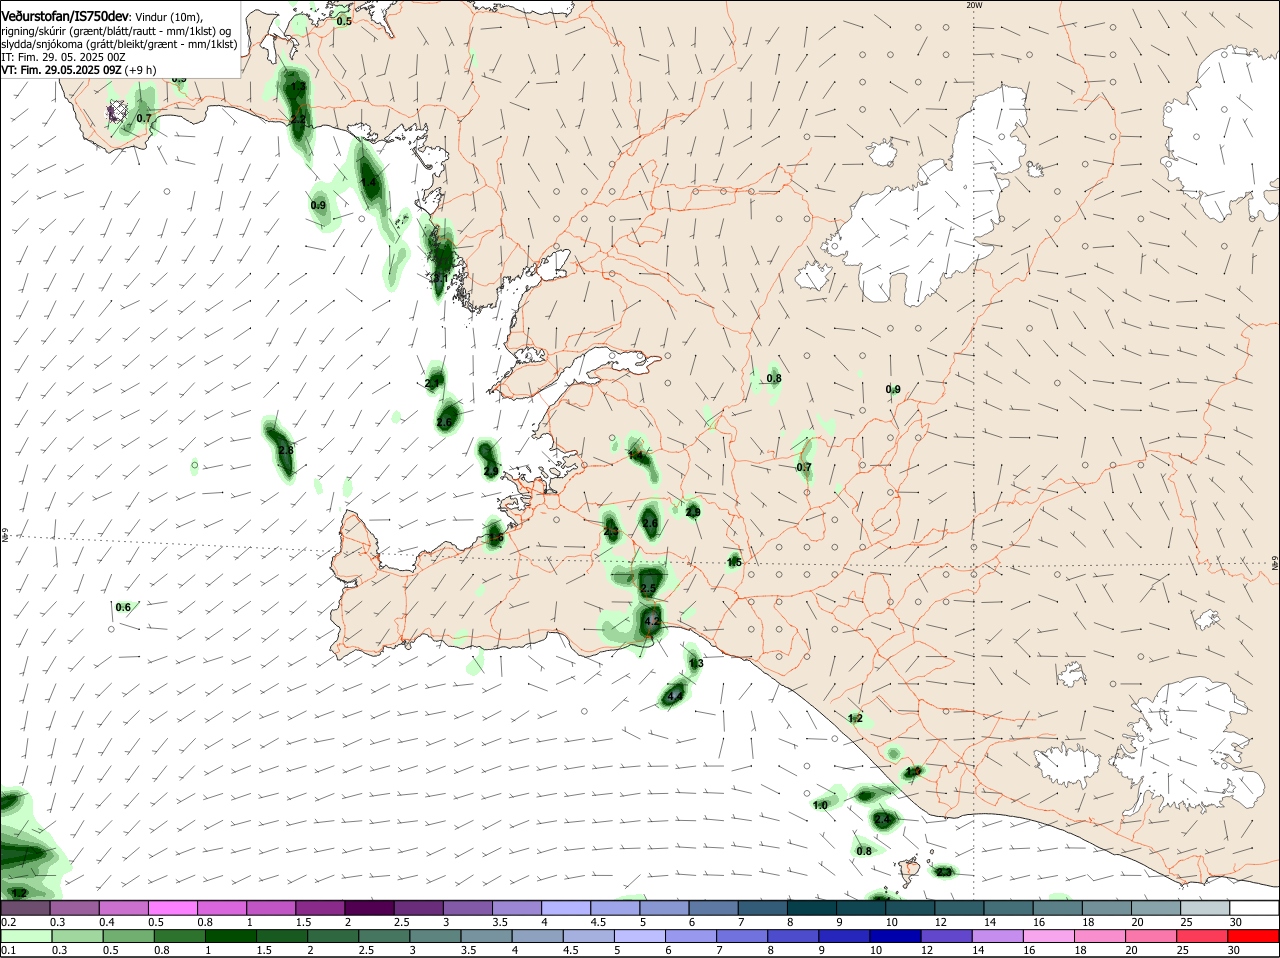
Task: Select the dark purple swatch labeled 2 in upper legend
Action: 368,908
